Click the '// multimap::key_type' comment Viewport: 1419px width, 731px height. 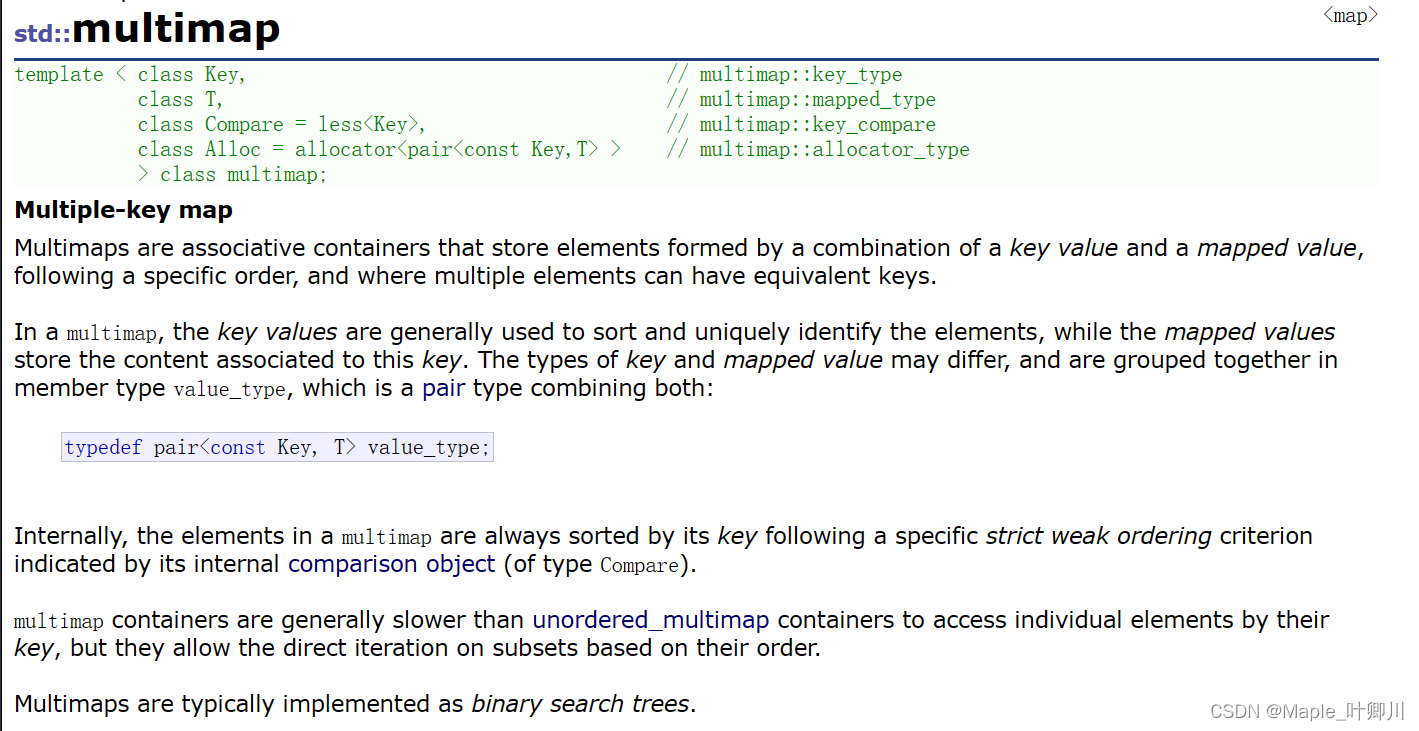click(x=784, y=75)
